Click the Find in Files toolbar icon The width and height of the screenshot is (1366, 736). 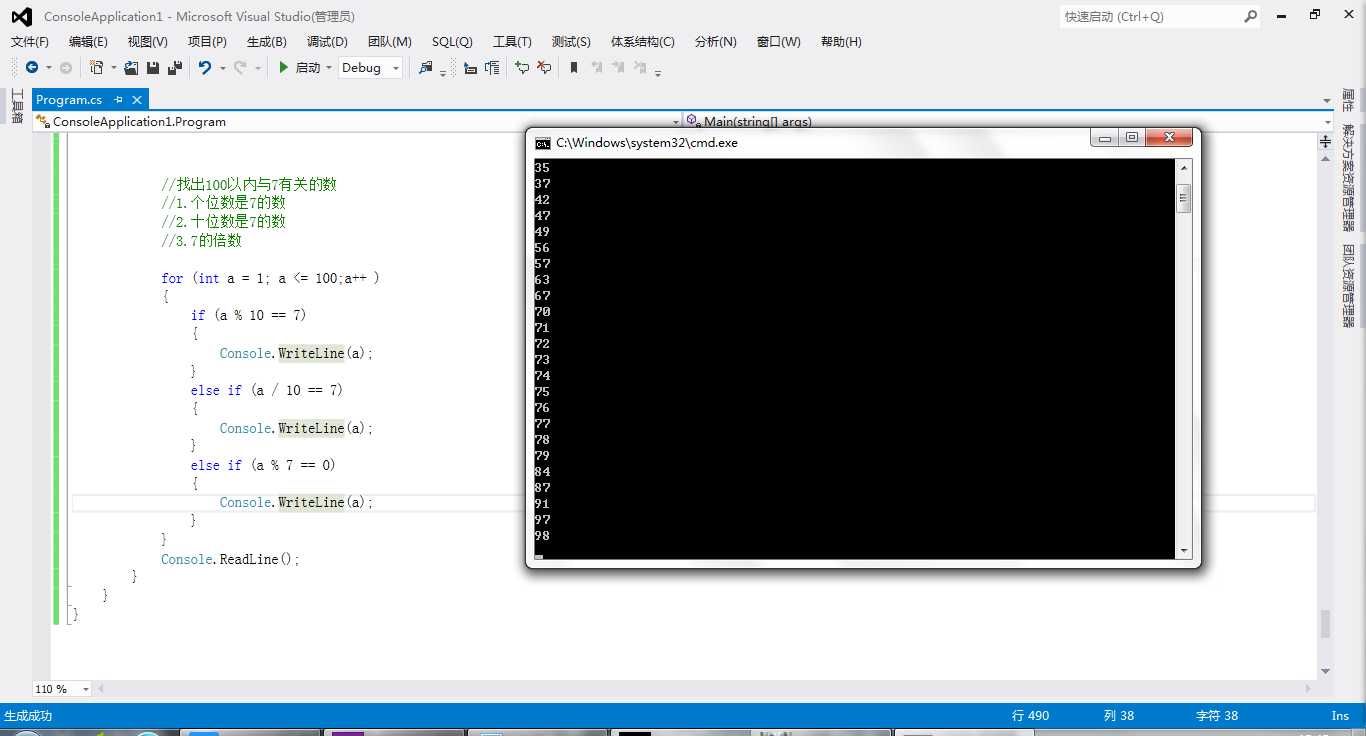[x=426, y=67]
